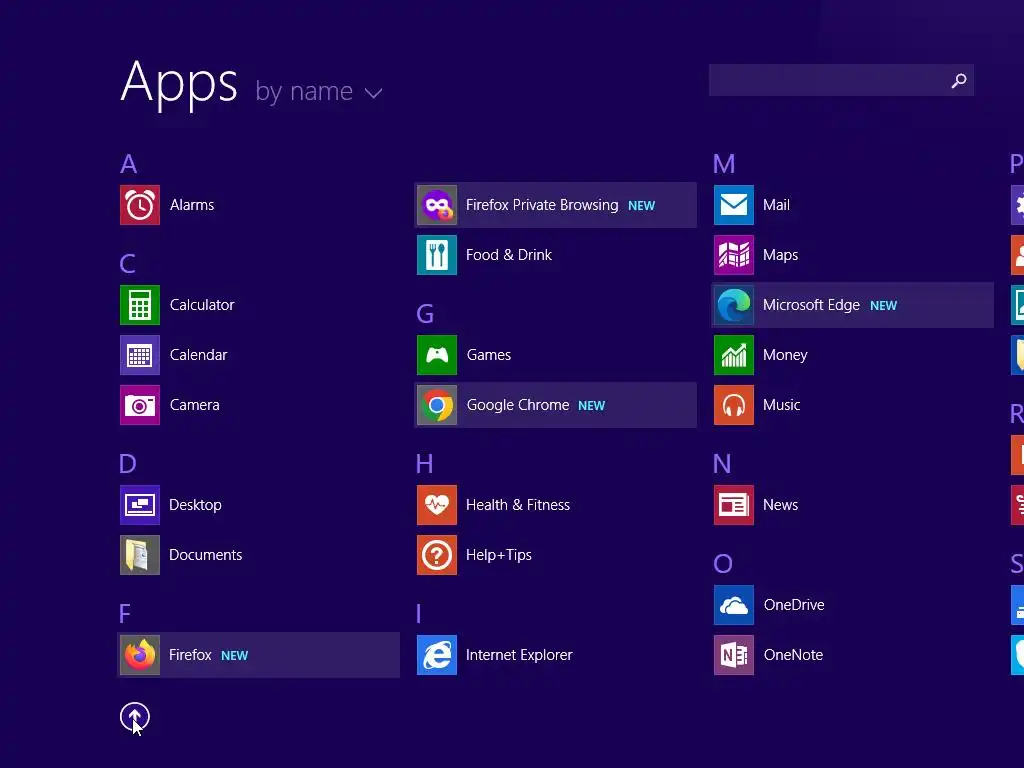Launch Internet Explorer icon
Viewport: 1024px width, 768px height.
(437, 655)
